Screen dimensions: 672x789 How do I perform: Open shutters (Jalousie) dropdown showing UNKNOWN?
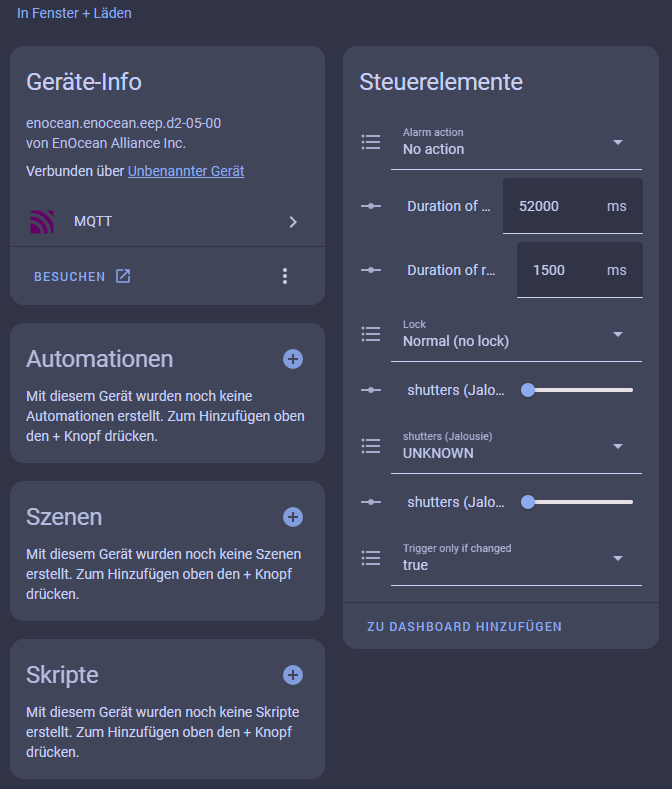pyautogui.click(x=516, y=446)
